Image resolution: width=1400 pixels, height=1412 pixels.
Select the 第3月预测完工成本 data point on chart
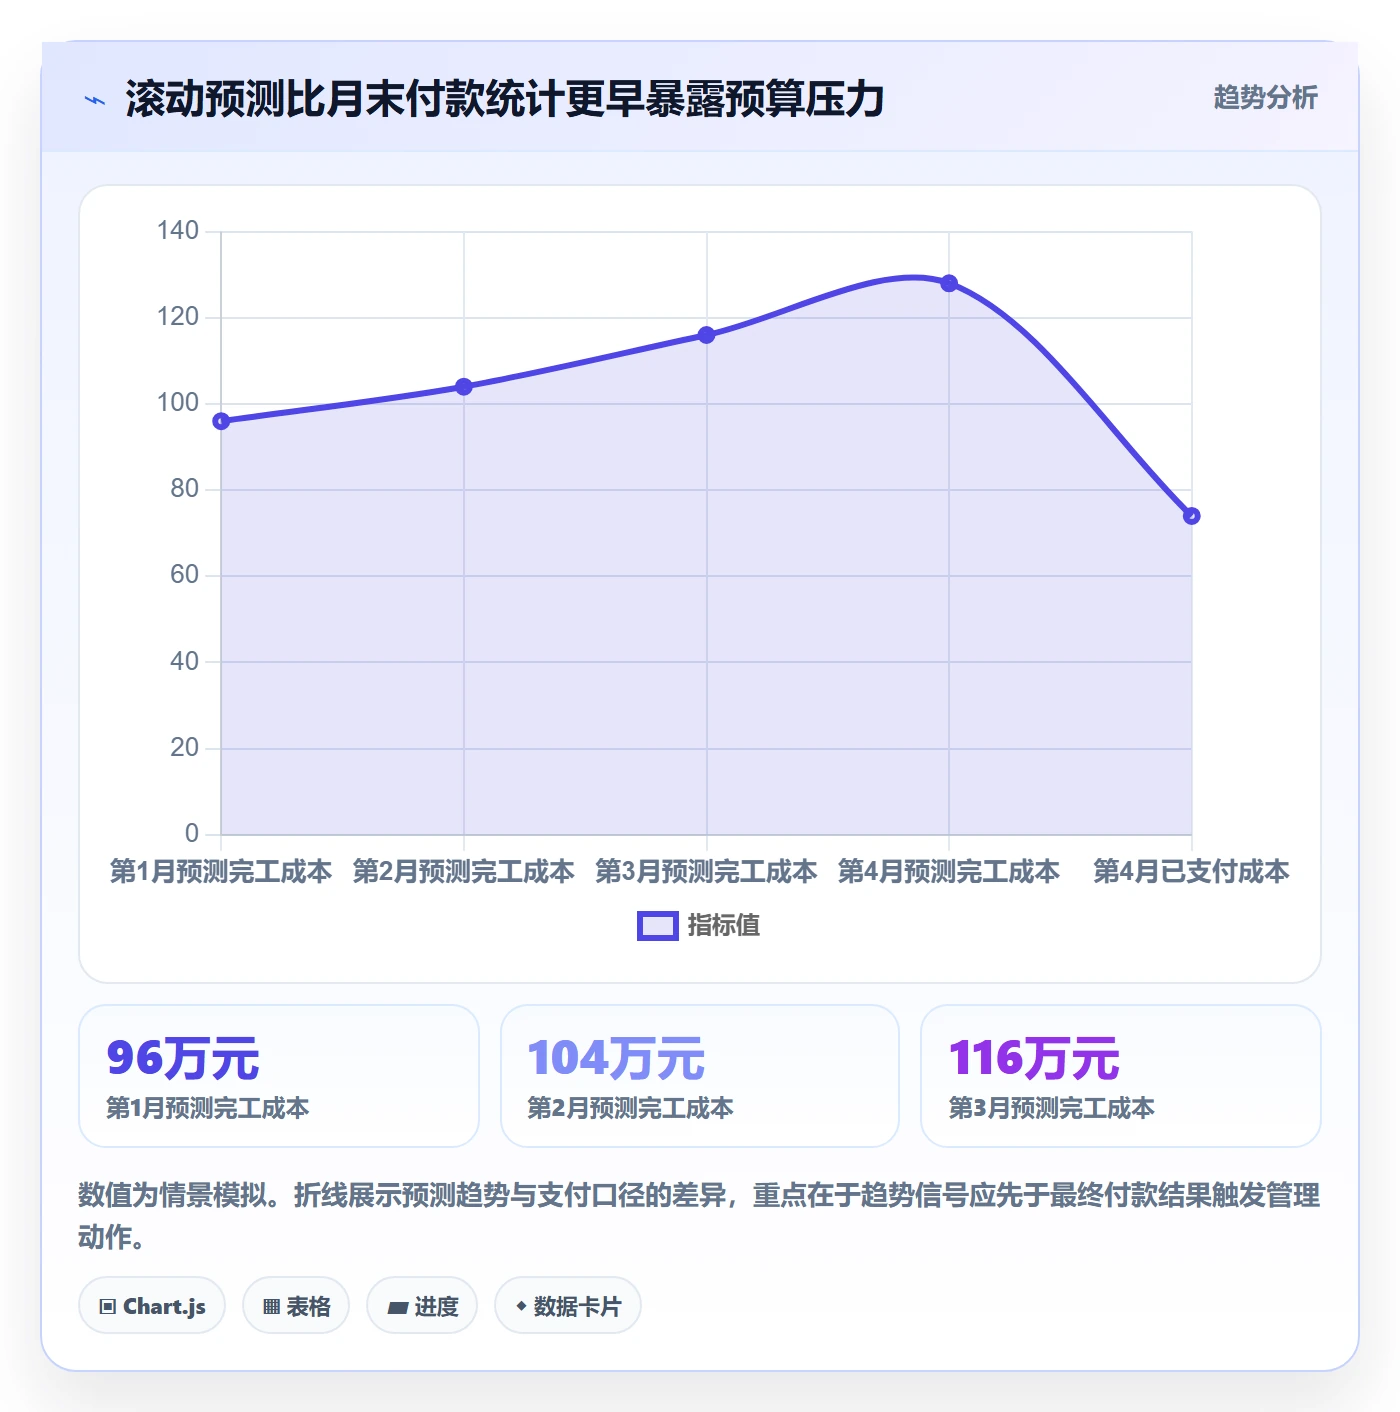pos(707,335)
